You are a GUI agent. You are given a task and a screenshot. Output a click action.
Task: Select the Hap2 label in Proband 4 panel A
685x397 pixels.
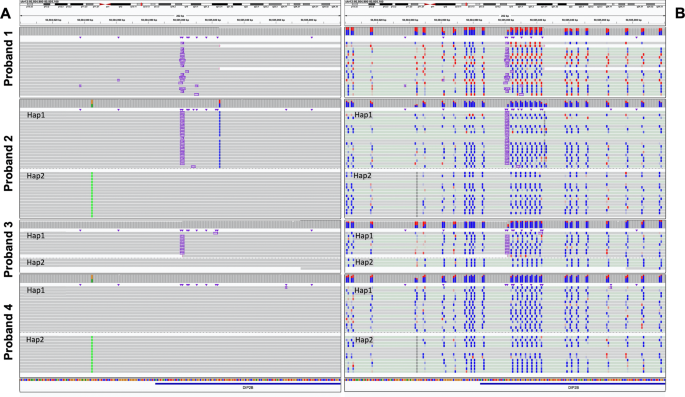(x=35, y=340)
